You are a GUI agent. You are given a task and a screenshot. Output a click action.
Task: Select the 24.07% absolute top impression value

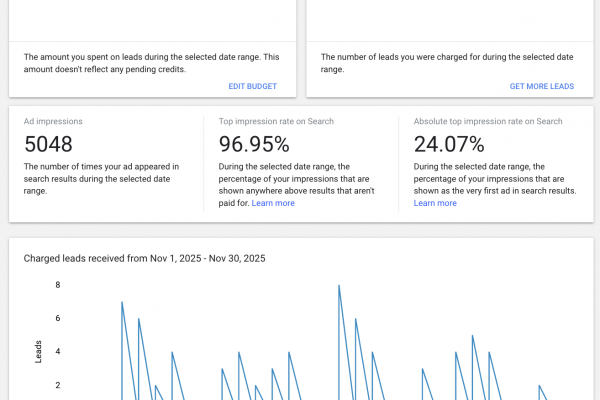pyautogui.click(x=449, y=144)
